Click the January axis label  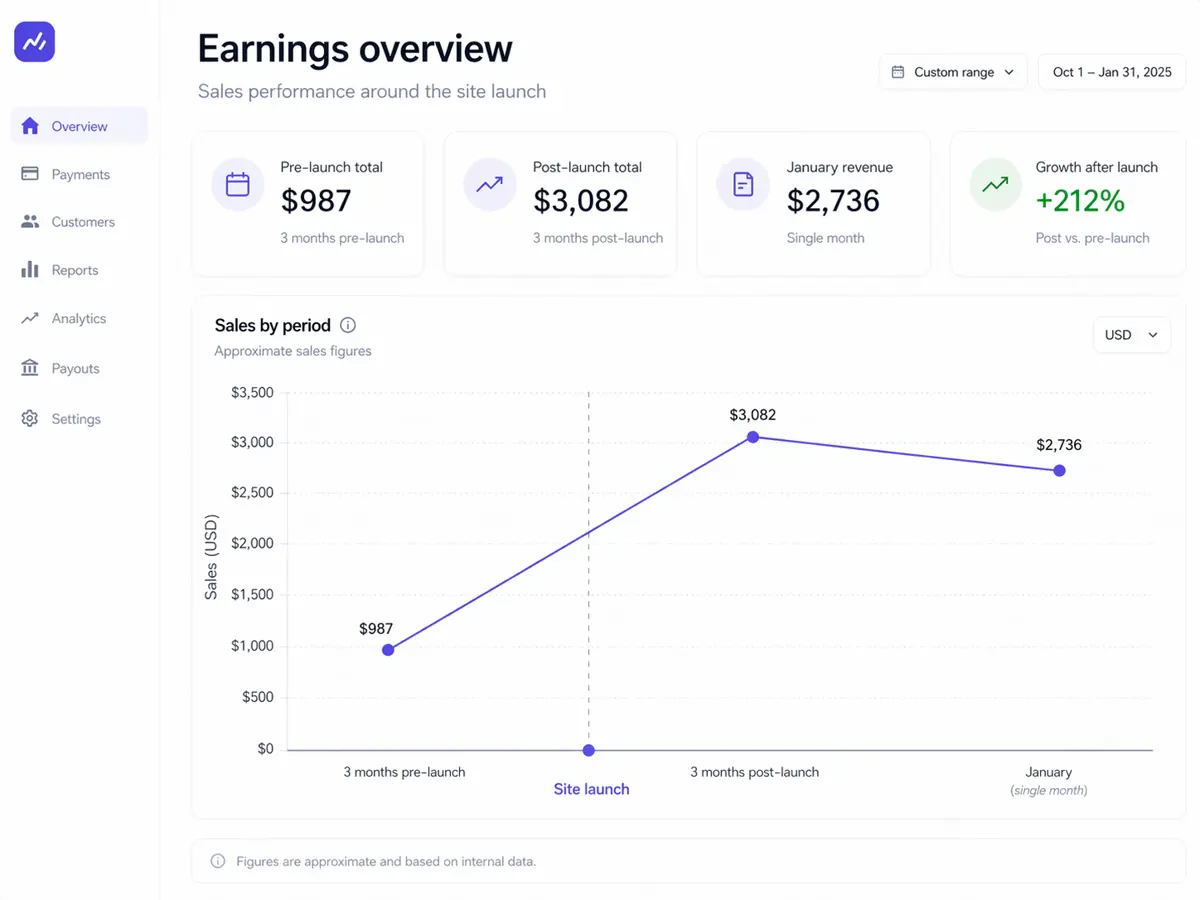click(1048, 772)
